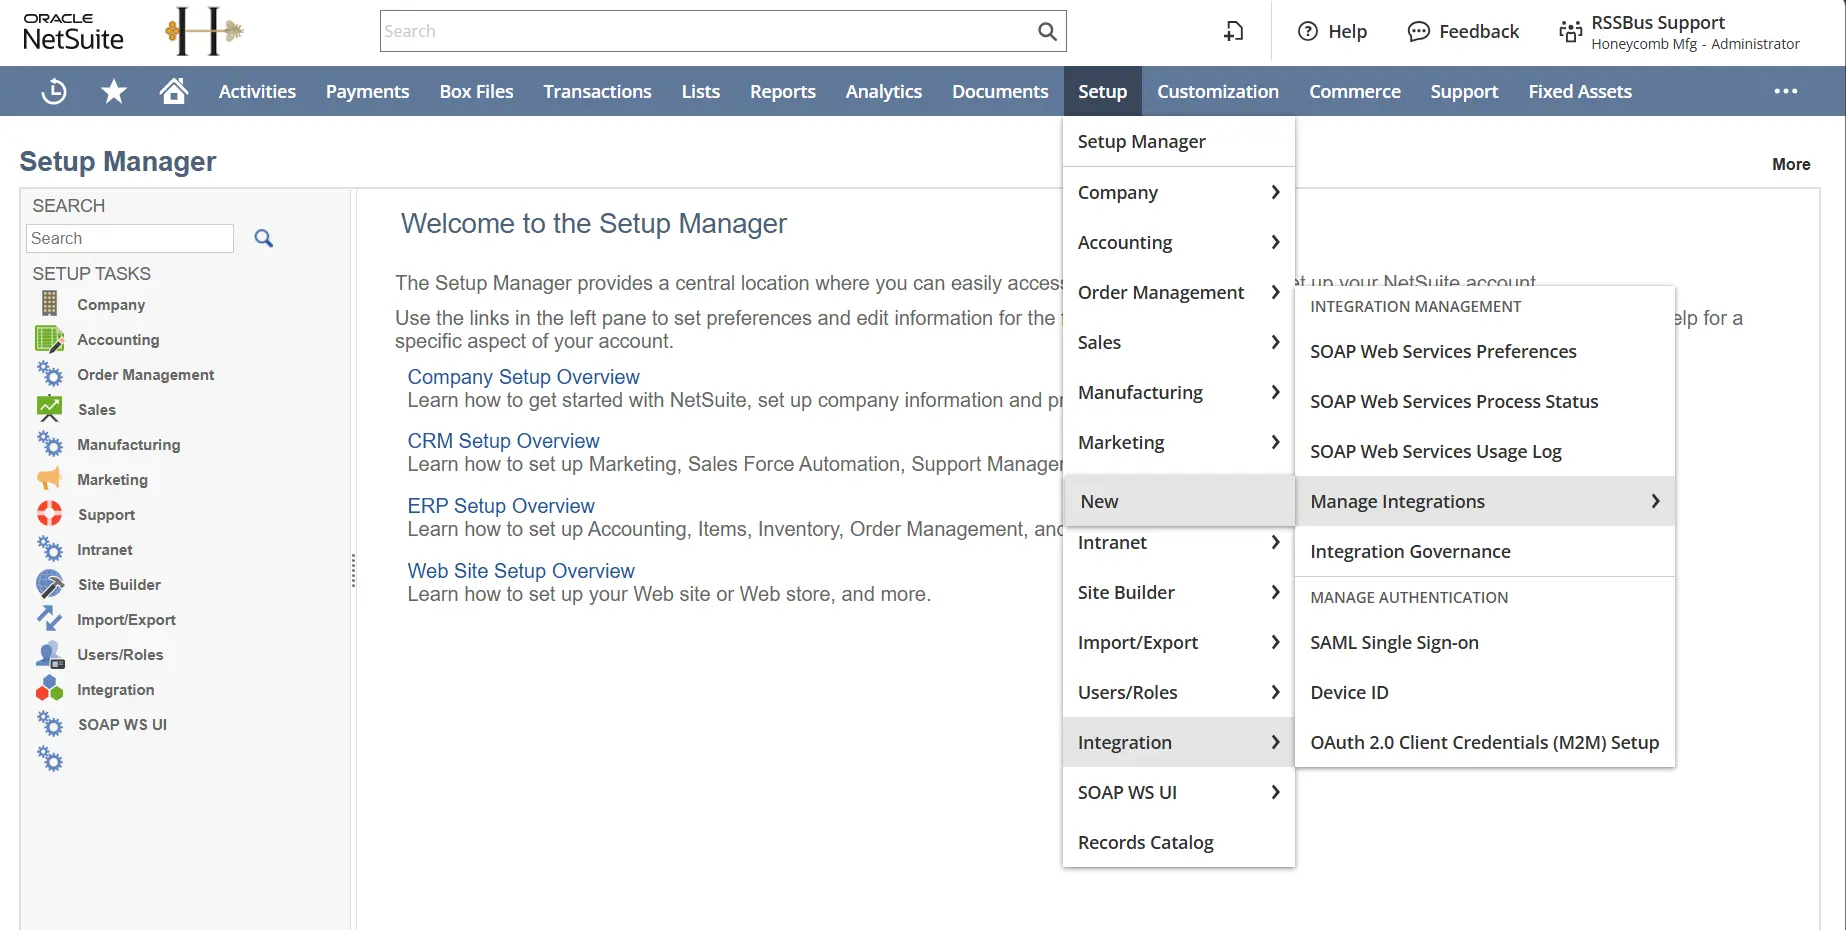Open the CRM Setup Overview link
This screenshot has width=1846, height=930.
point(503,440)
